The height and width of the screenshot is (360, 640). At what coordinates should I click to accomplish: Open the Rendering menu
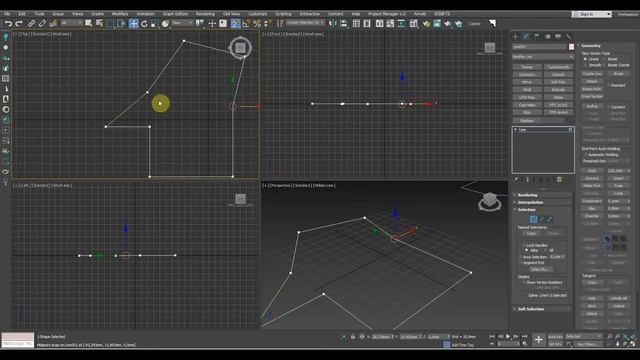click(x=205, y=14)
